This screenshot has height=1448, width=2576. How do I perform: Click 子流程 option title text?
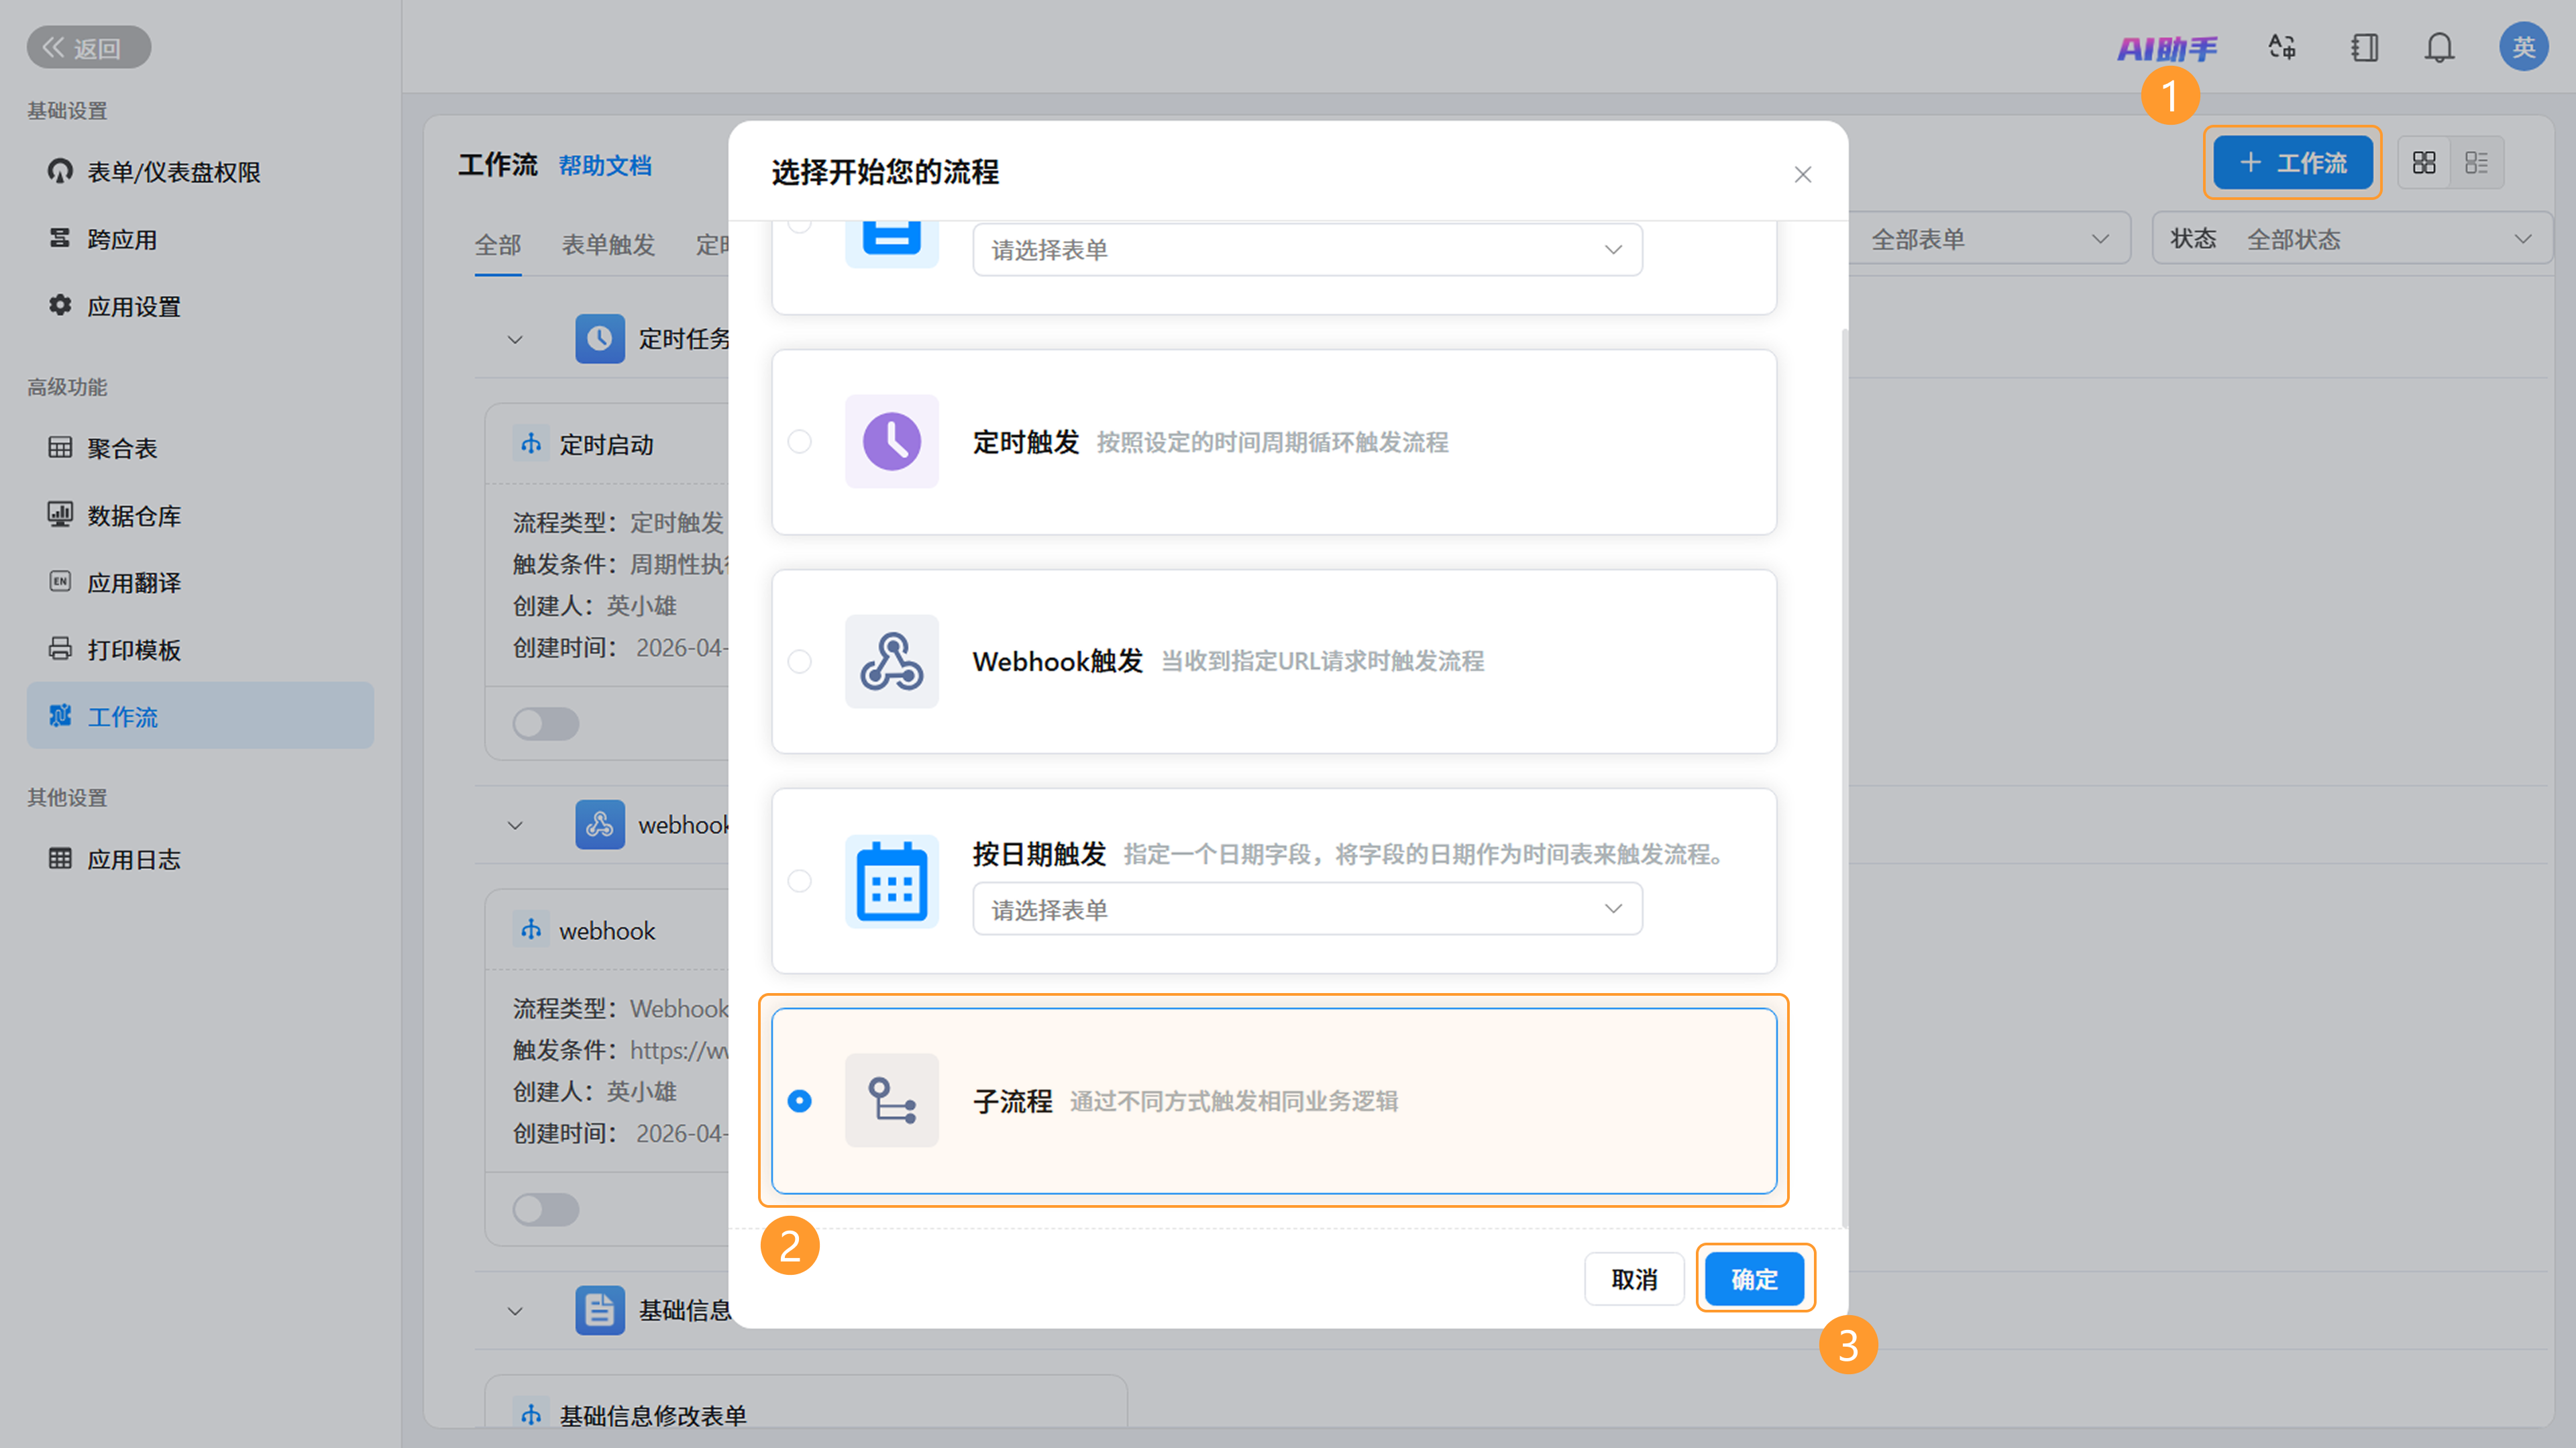pyautogui.click(x=1012, y=1101)
